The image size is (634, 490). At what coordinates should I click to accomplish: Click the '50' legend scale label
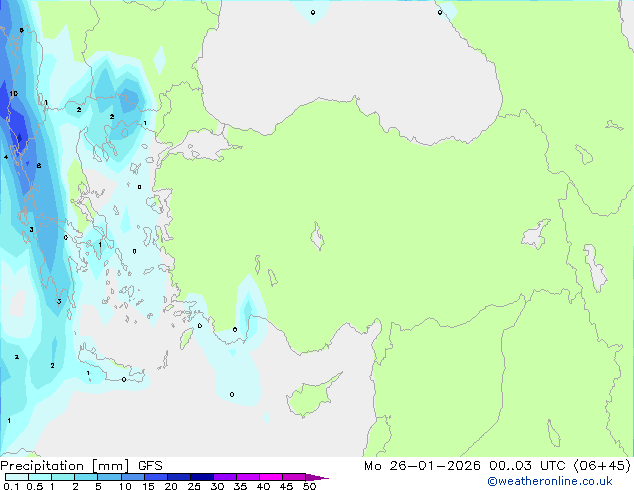309,486
